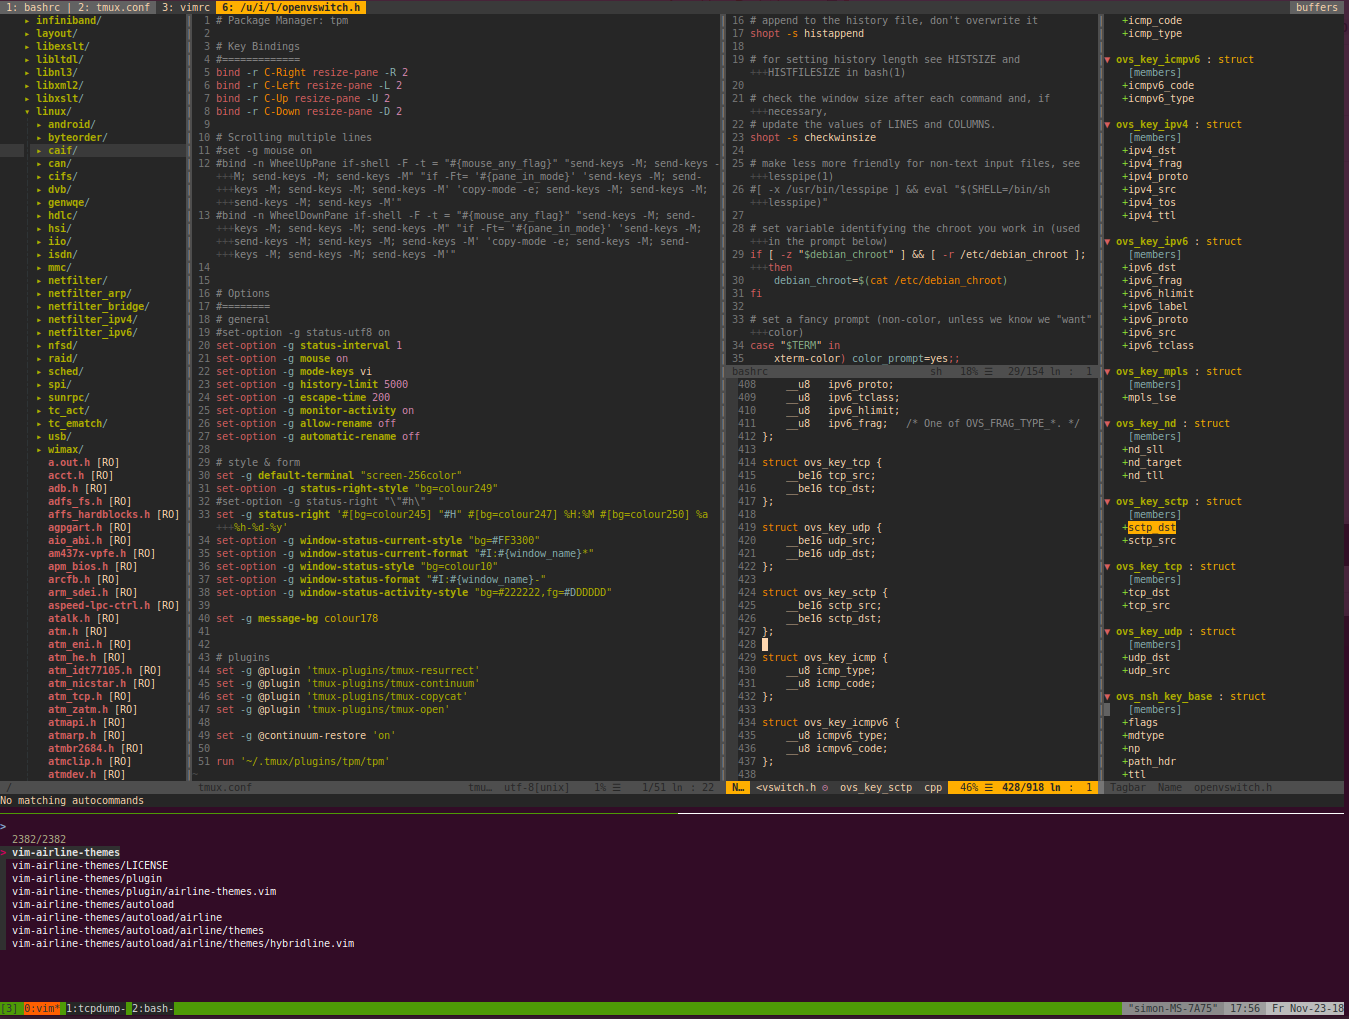Jump to highlighted sctp_dst tag
The height and width of the screenshot is (1019, 1349).
click(x=1152, y=527)
